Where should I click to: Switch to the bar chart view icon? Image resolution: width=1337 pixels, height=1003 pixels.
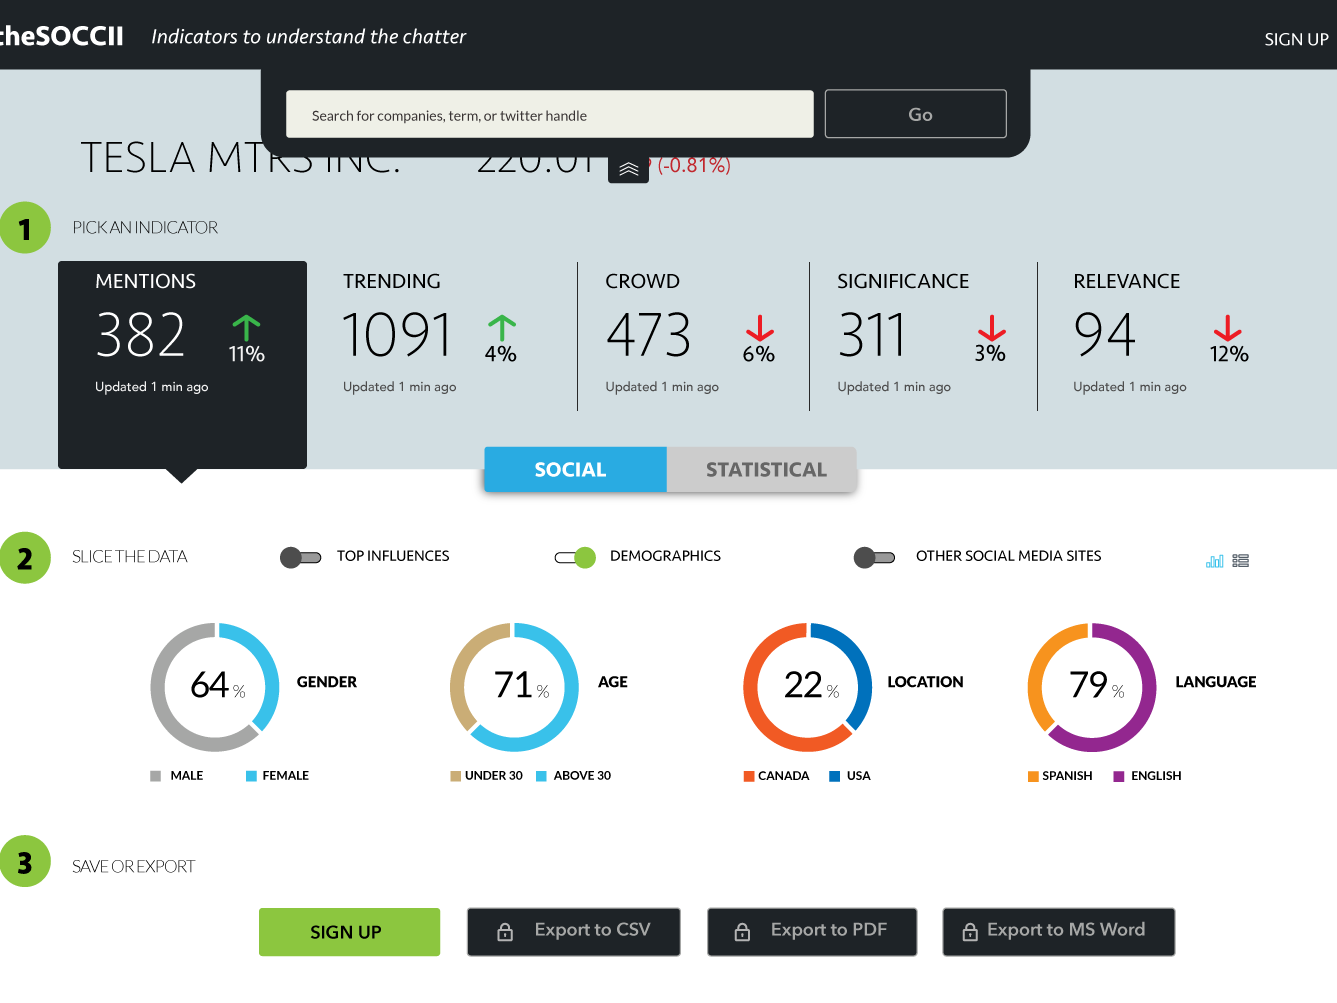point(1215,561)
